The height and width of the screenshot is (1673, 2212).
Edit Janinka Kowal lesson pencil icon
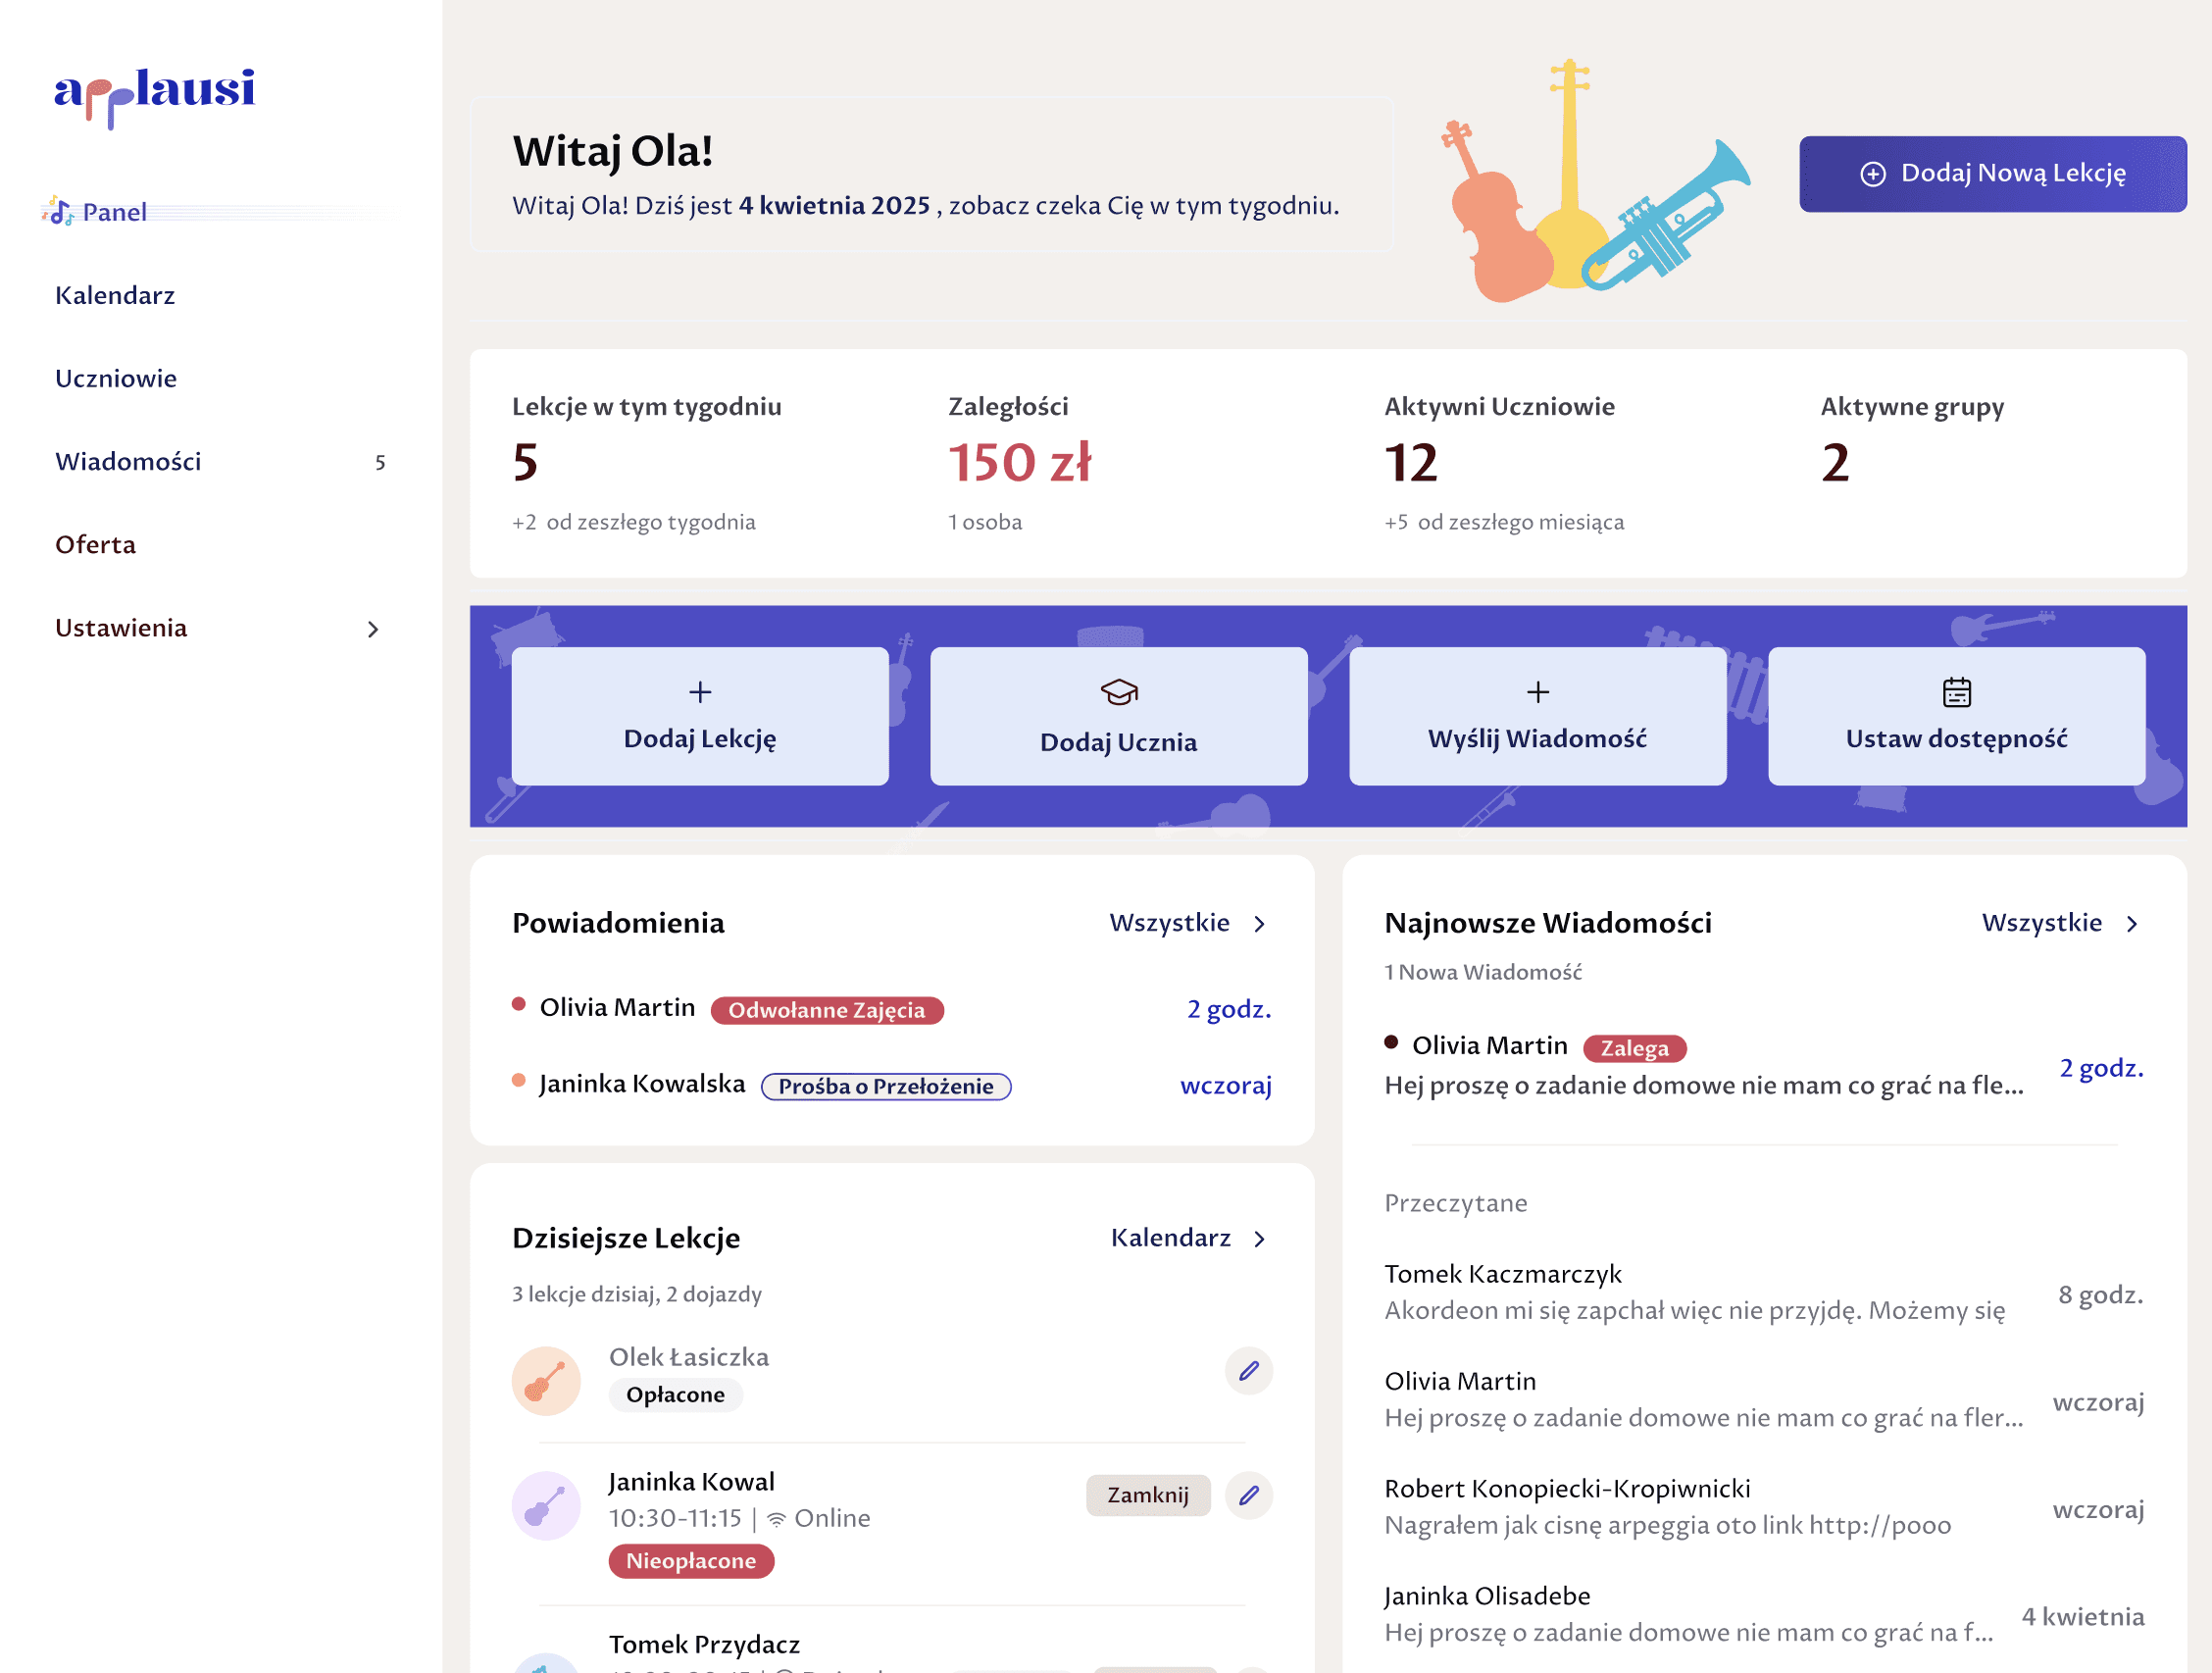(x=1248, y=1495)
